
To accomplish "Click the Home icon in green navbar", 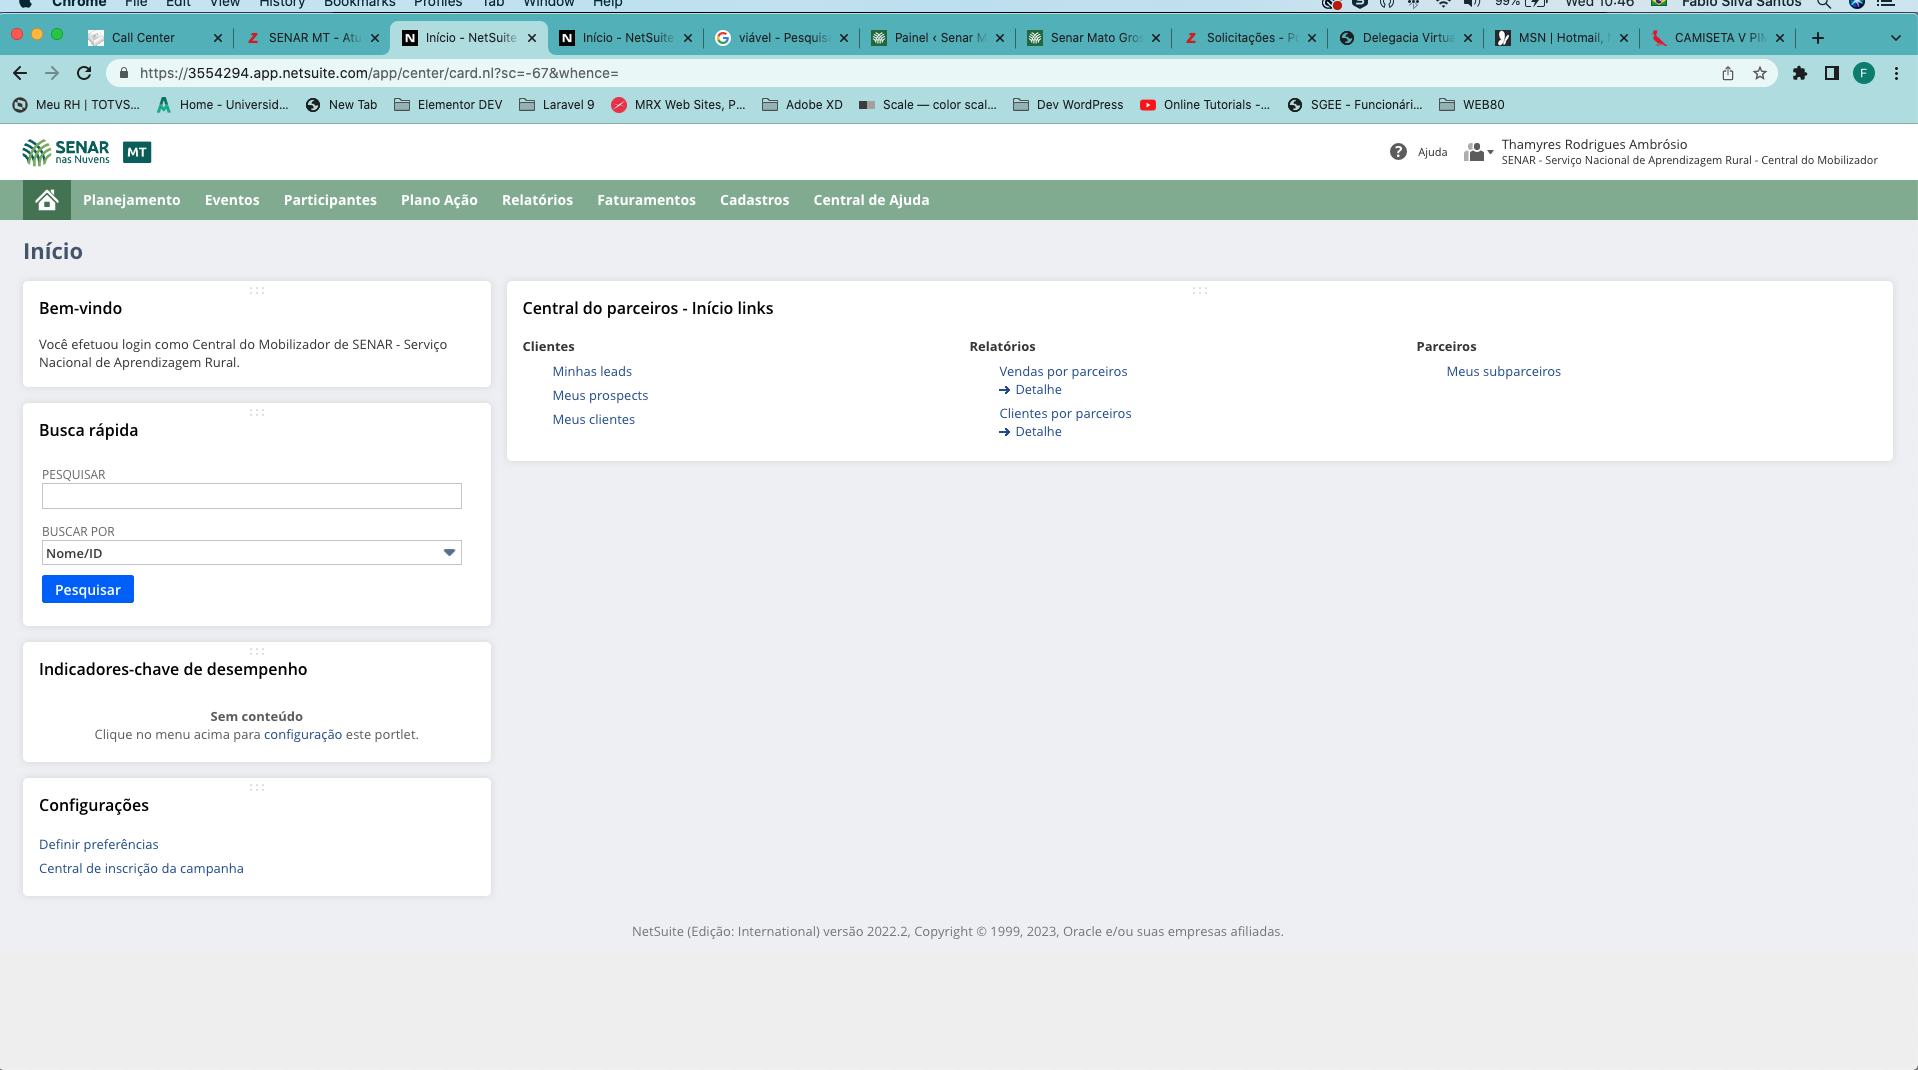I will click(x=46, y=200).
